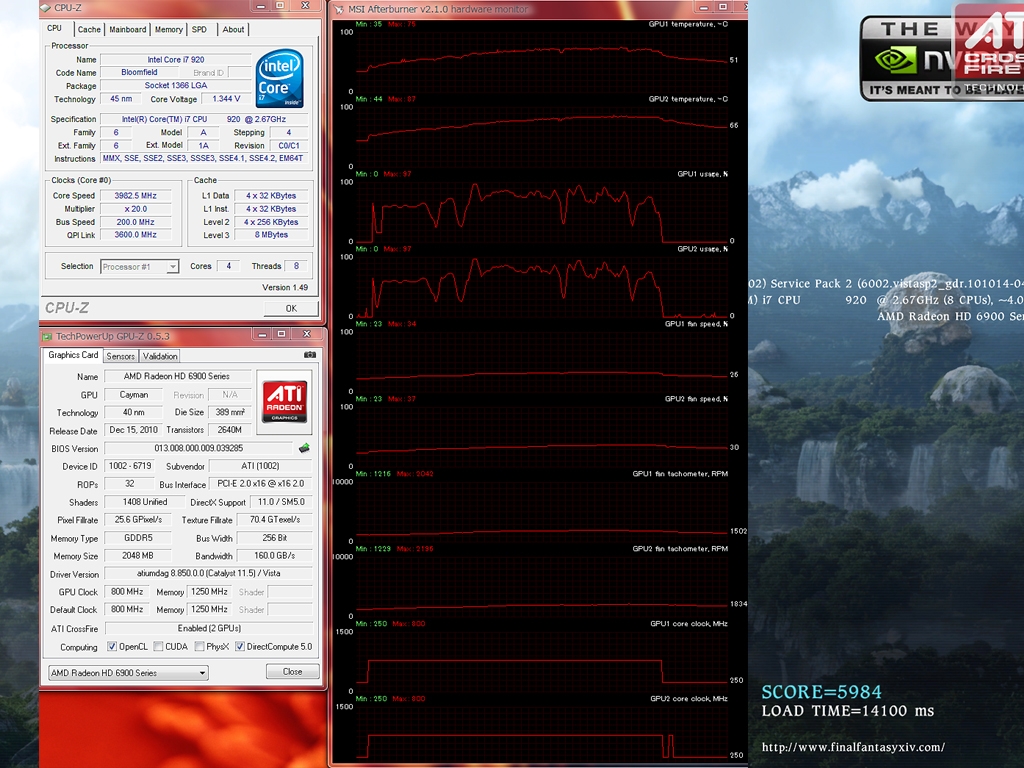Switch to the About tab in CPU-Z
Viewport: 1024px width, 768px height.
pos(232,29)
